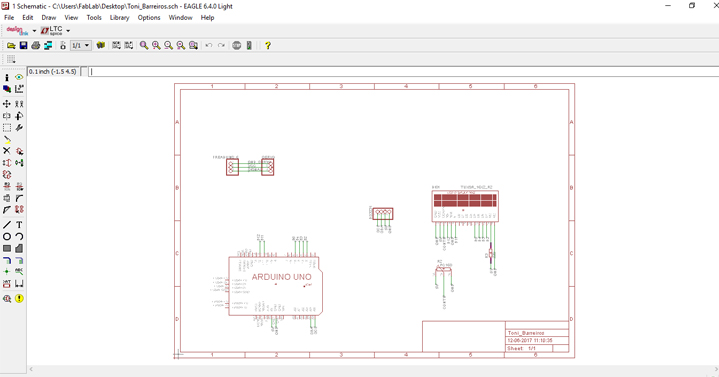Click the ARDUINO UNO component
The image size is (719, 377).
pos(276,286)
